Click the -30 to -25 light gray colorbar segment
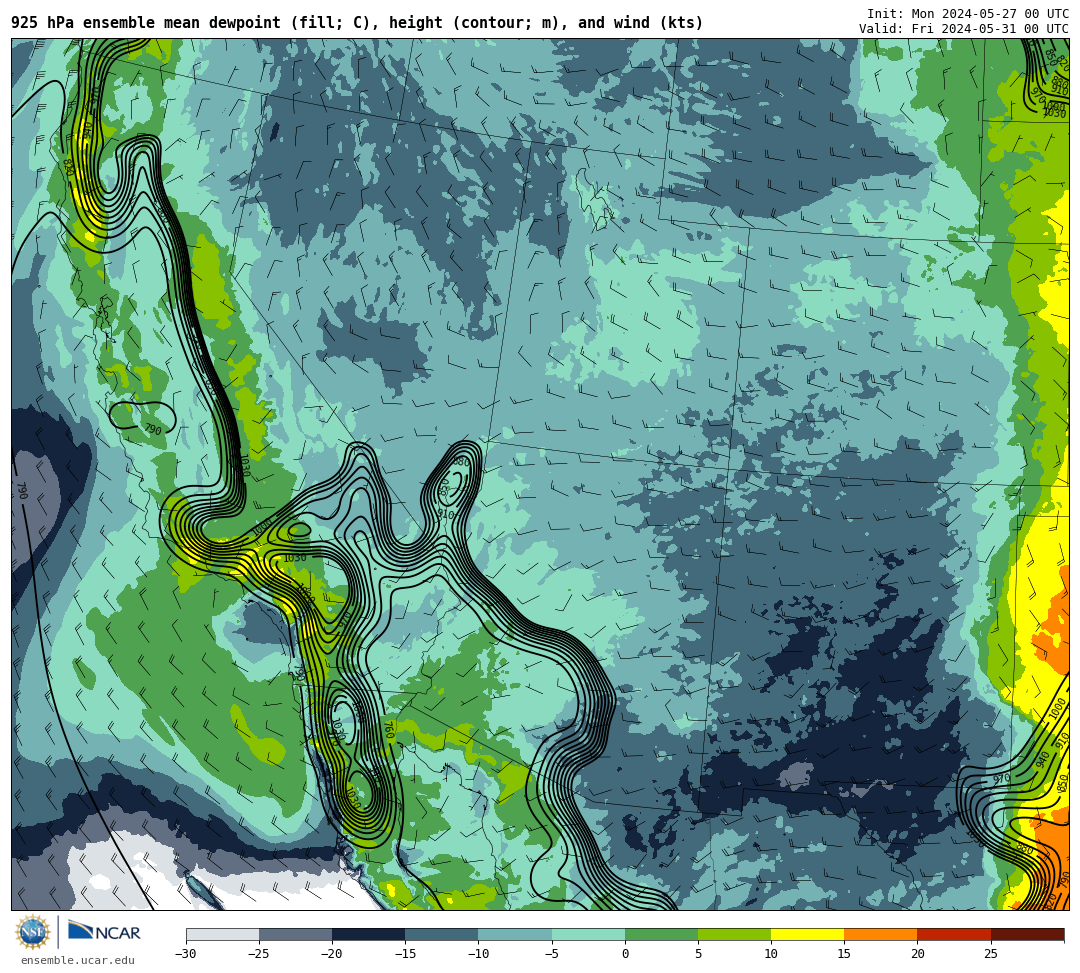1080x973 pixels. 222,934
